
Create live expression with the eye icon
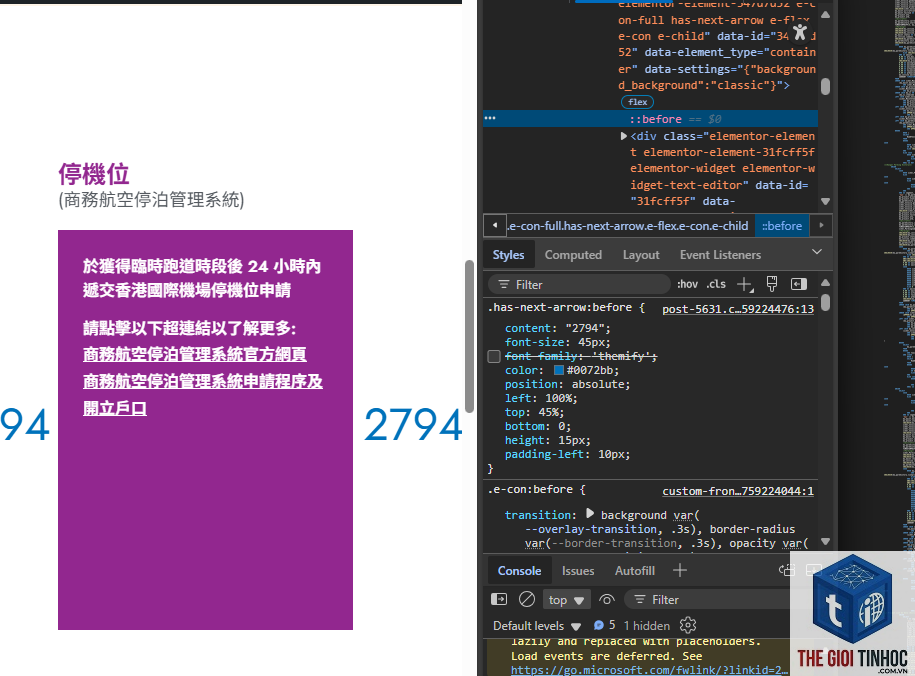tap(607, 600)
